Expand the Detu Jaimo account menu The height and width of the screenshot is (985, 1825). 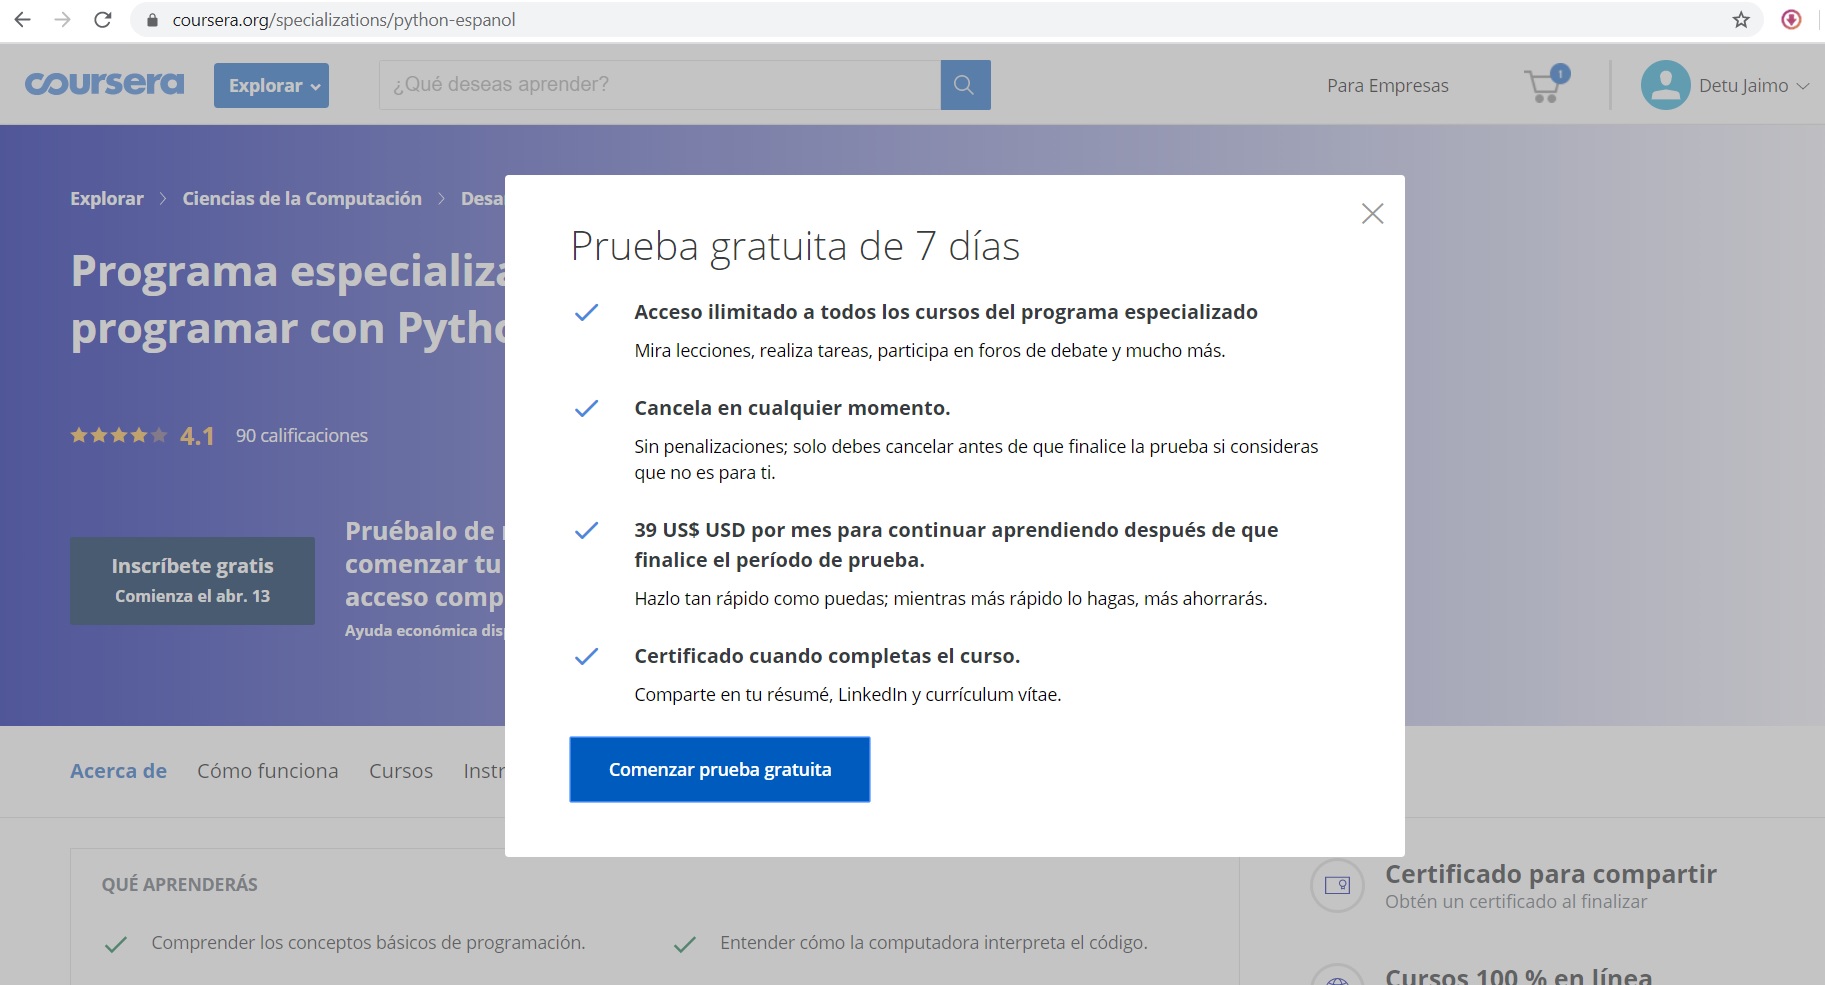click(x=1753, y=86)
